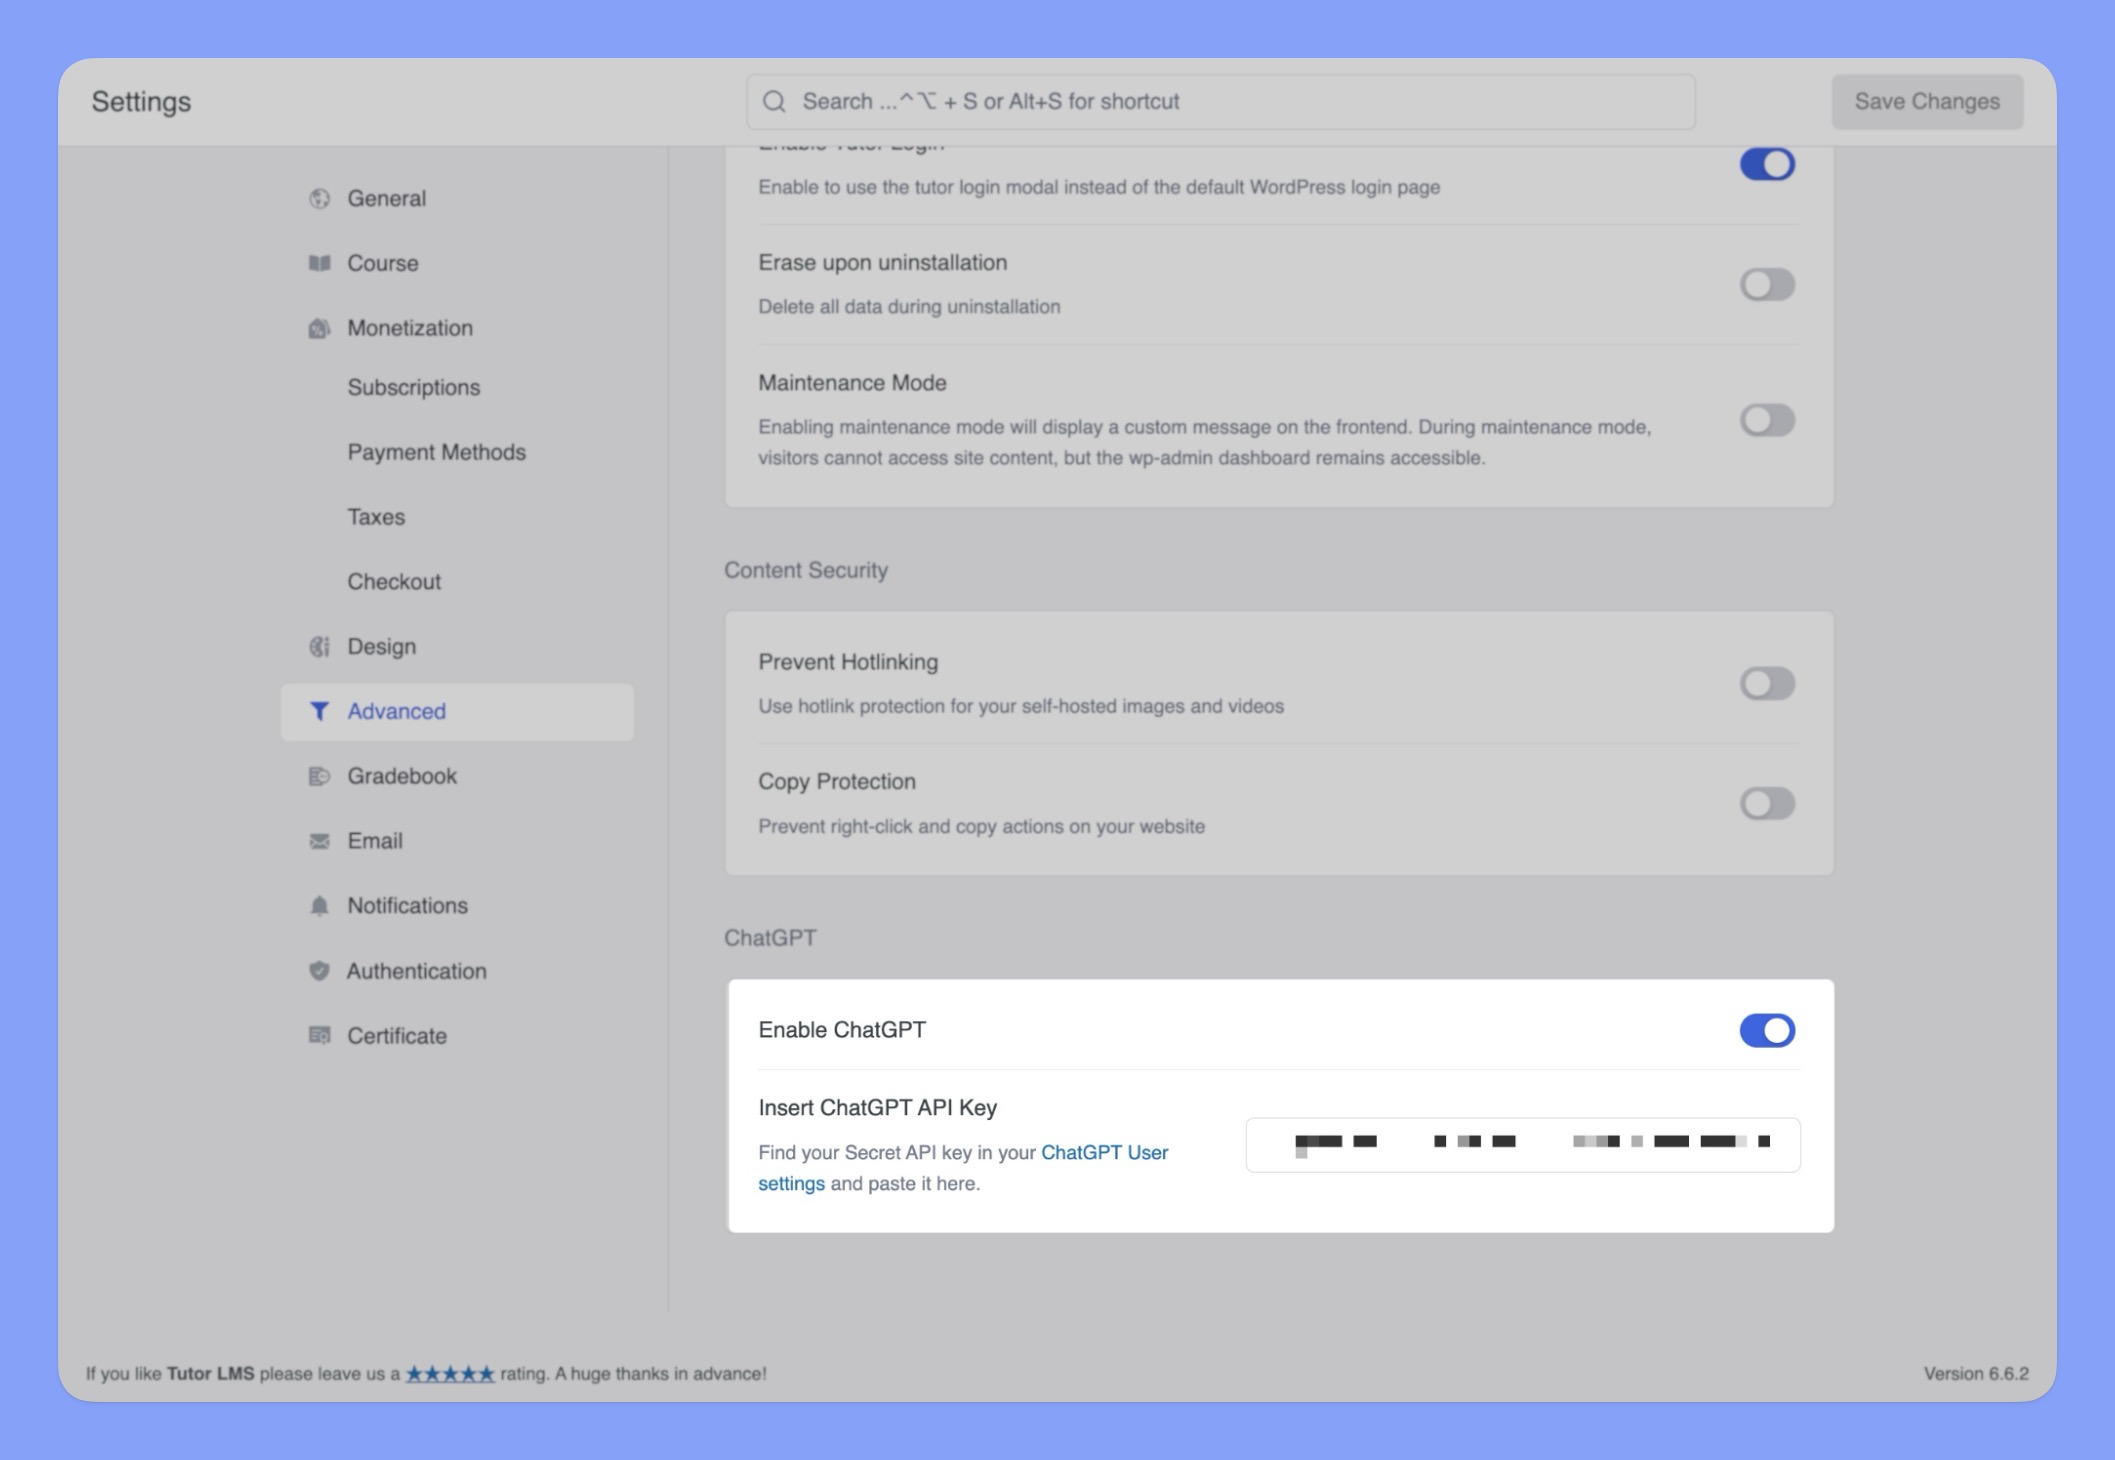
Task: Click the Authentication settings icon
Action: pos(320,970)
